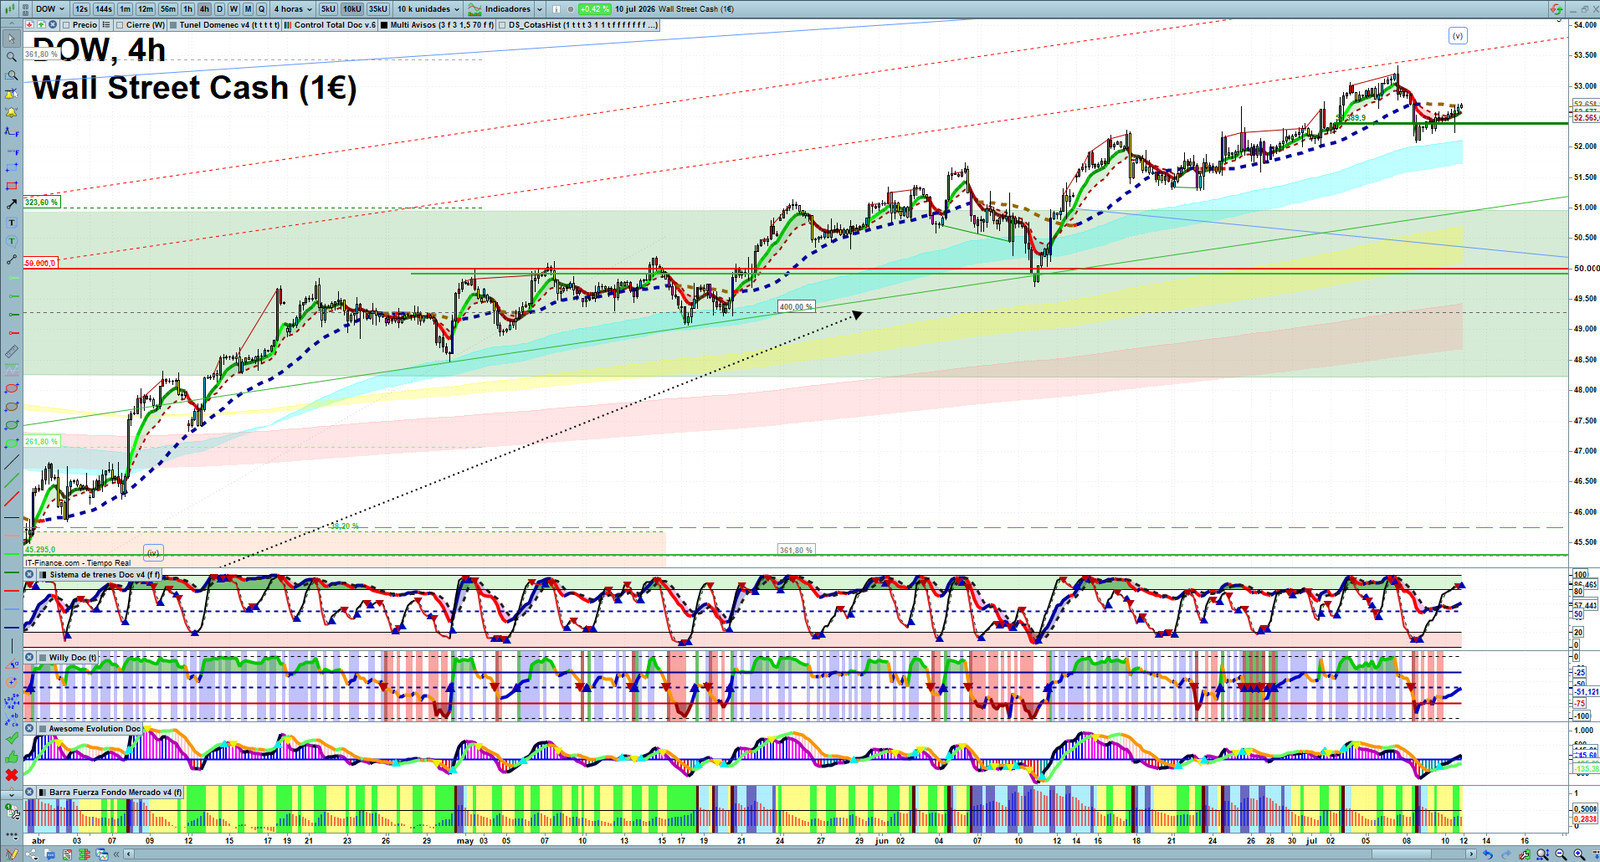Toggle Barra Fuerza Fondo Mercado visibility square

[x=42, y=792]
